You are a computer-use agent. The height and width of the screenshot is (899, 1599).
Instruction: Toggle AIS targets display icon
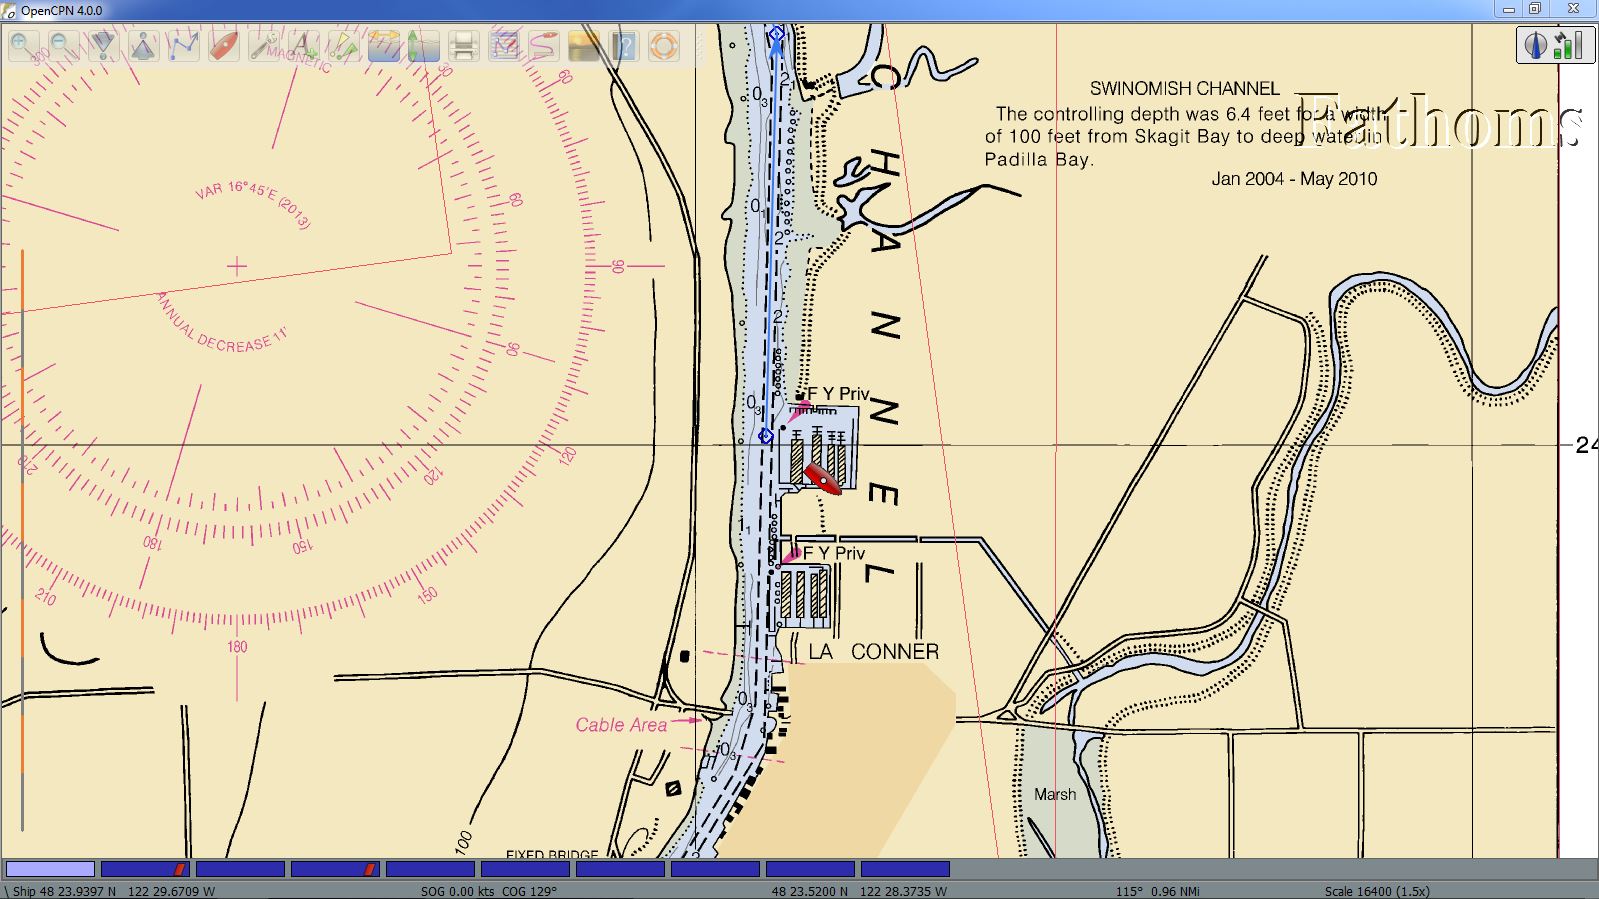tap(343, 46)
